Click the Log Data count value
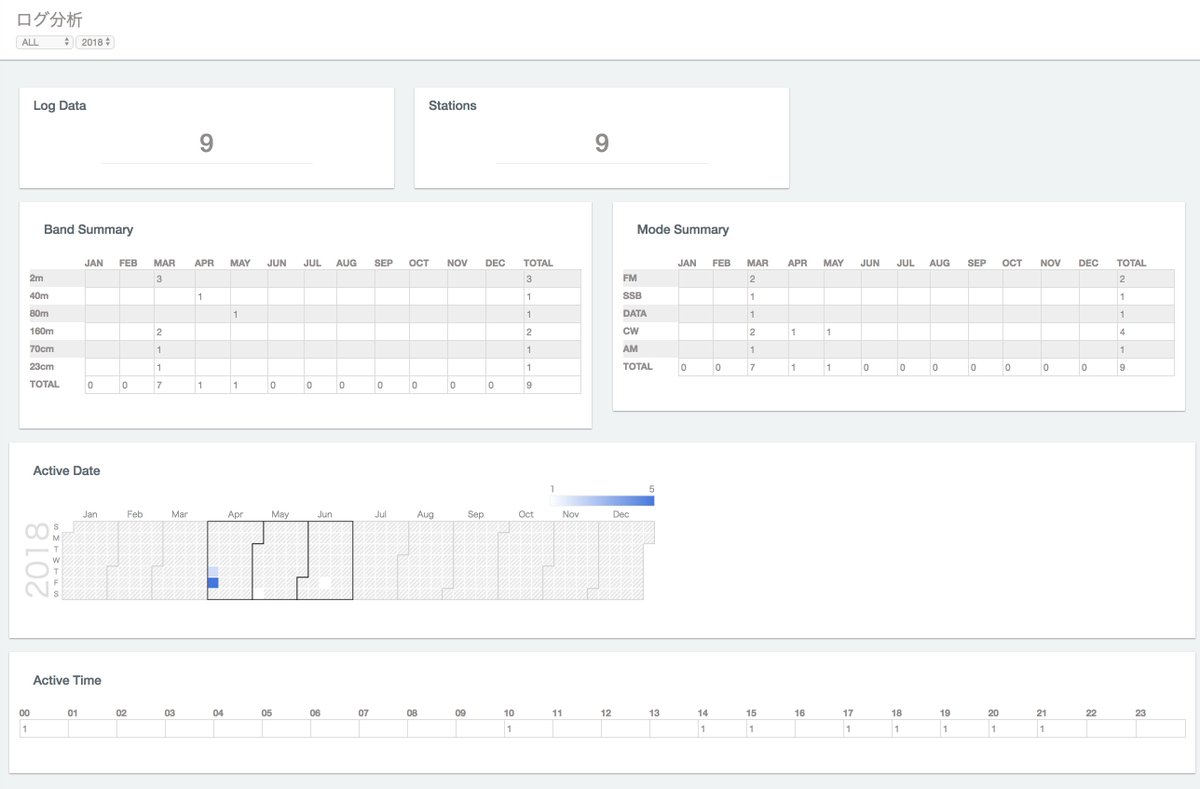 pyautogui.click(x=206, y=143)
